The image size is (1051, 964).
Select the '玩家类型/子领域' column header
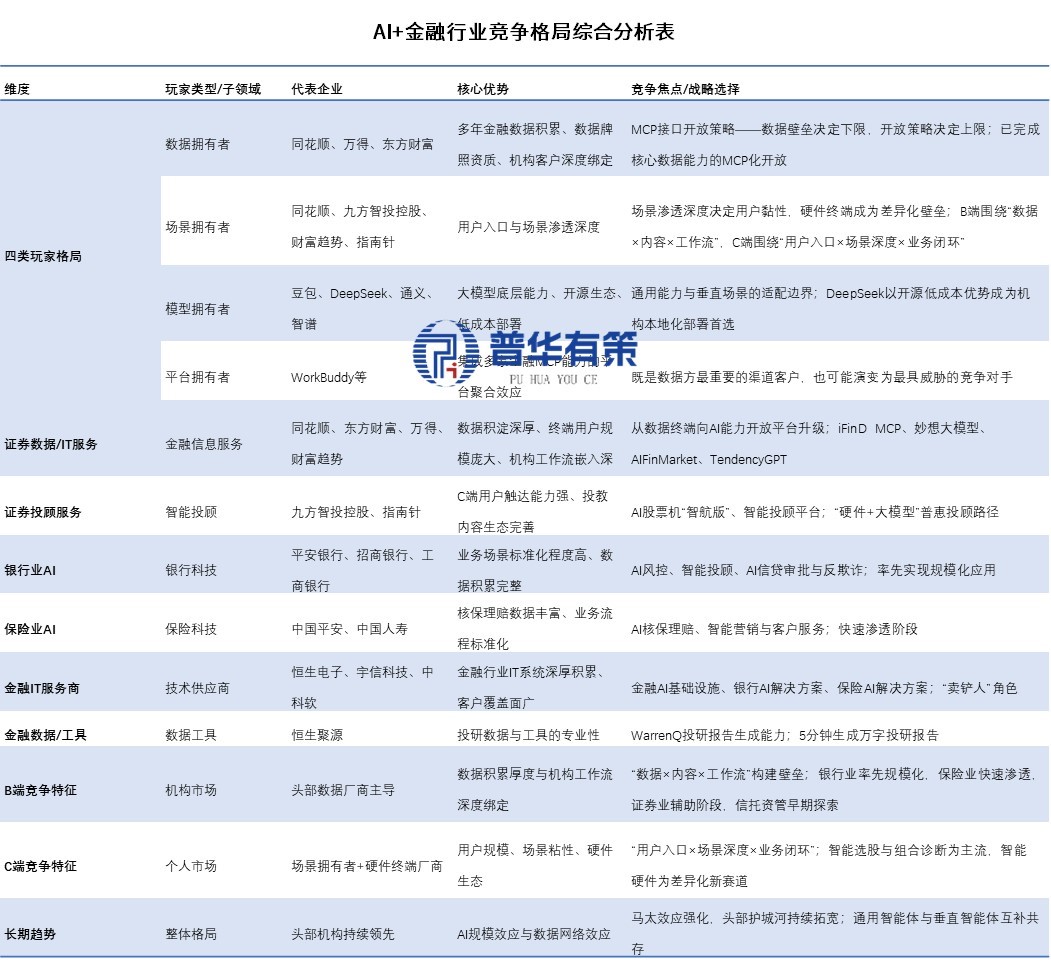[x=213, y=89]
